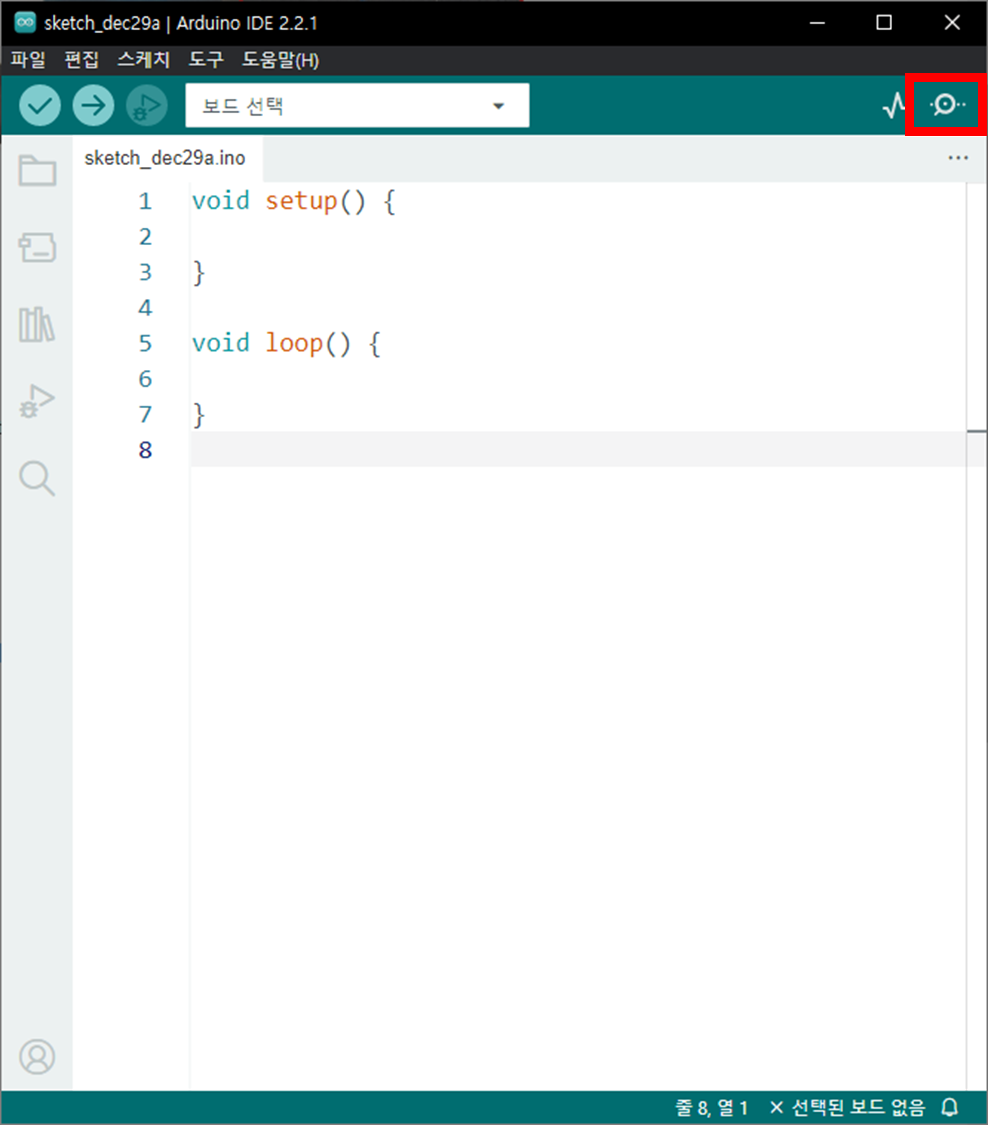This screenshot has height=1125, width=988.
Task: Expand the three-dot tab options menu
Action: [x=957, y=158]
